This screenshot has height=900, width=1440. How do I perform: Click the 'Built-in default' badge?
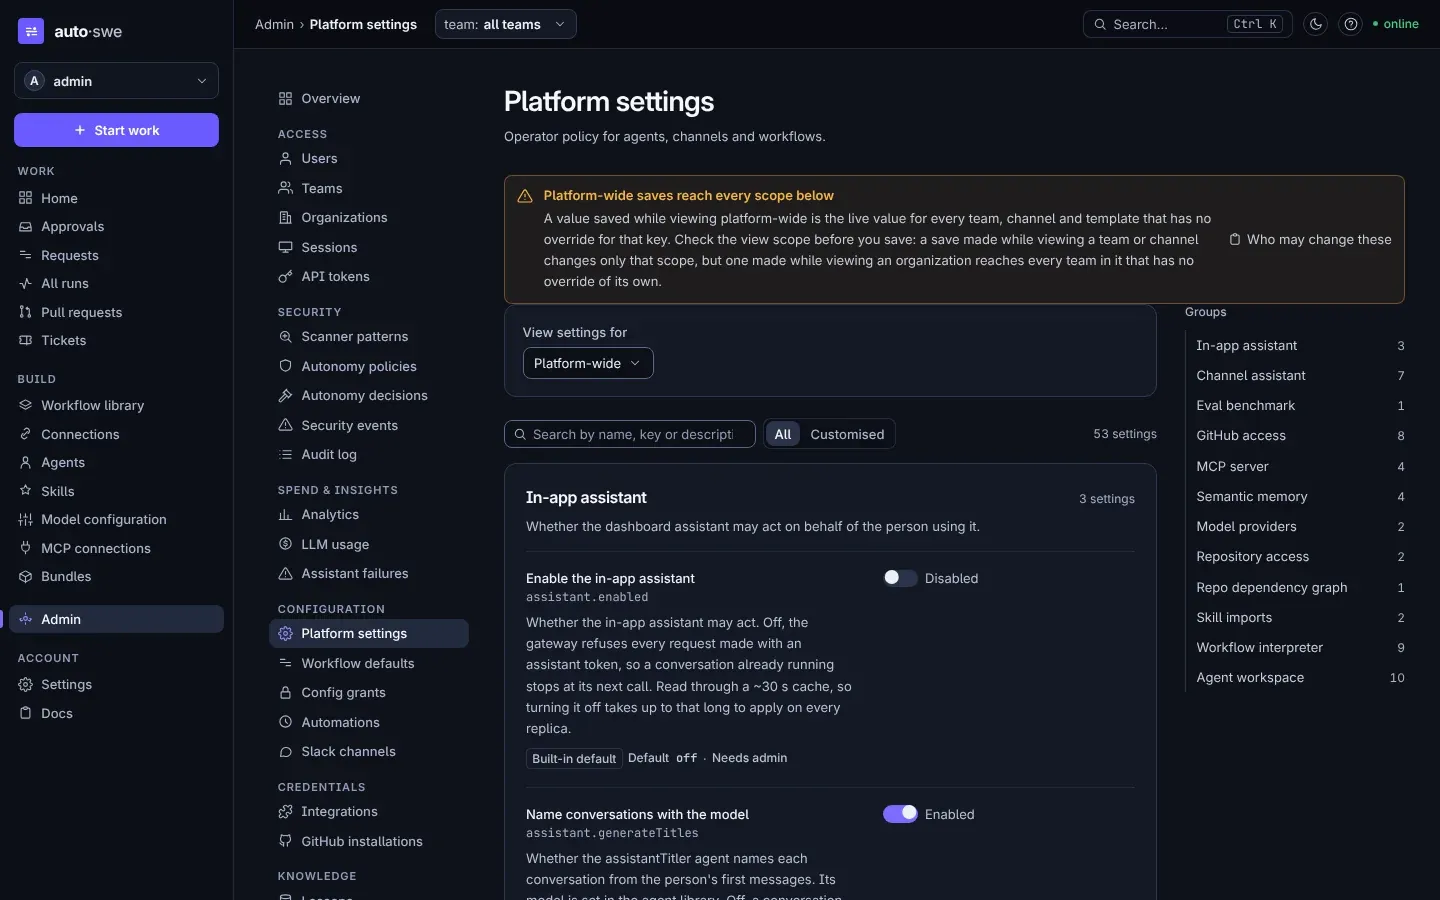pos(574,758)
